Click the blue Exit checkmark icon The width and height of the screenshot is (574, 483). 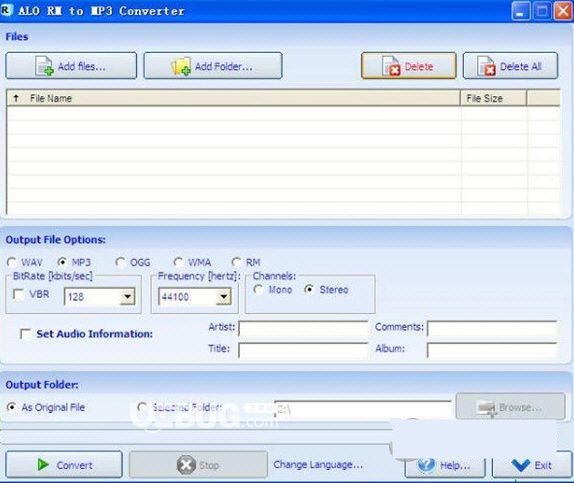pyautogui.click(x=521, y=465)
